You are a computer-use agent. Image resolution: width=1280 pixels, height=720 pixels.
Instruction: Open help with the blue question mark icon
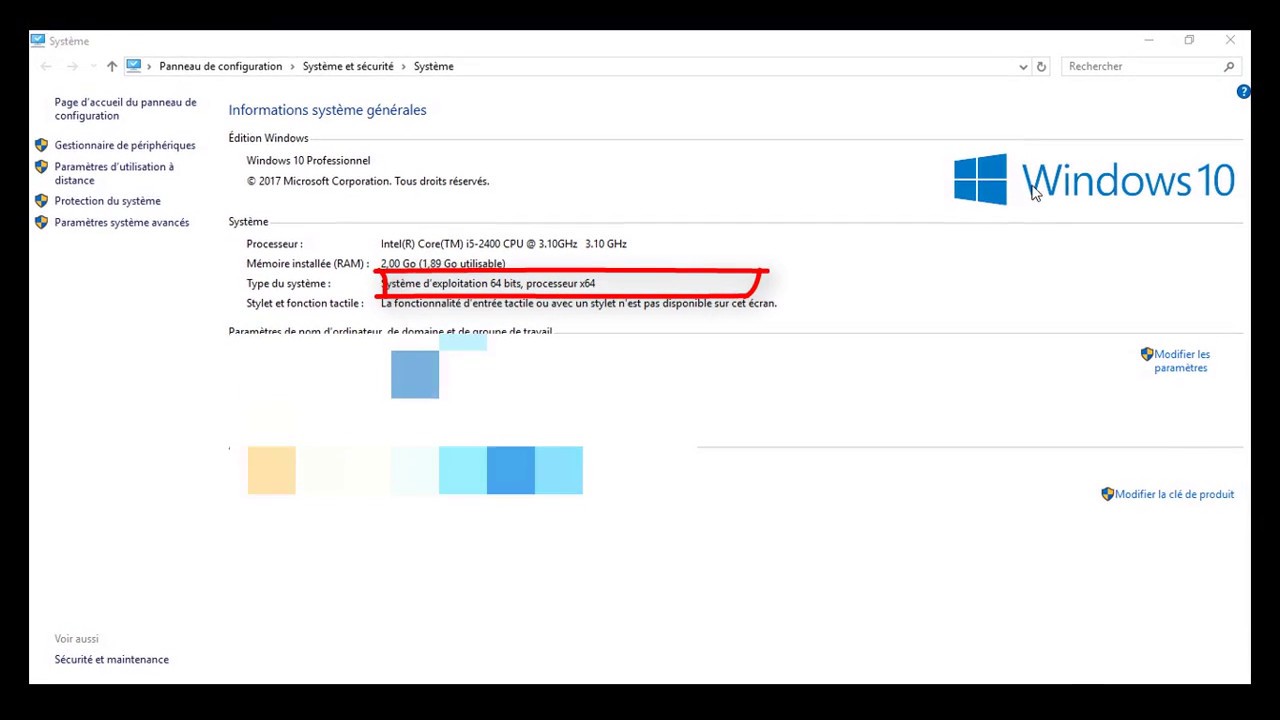click(x=1243, y=92)
